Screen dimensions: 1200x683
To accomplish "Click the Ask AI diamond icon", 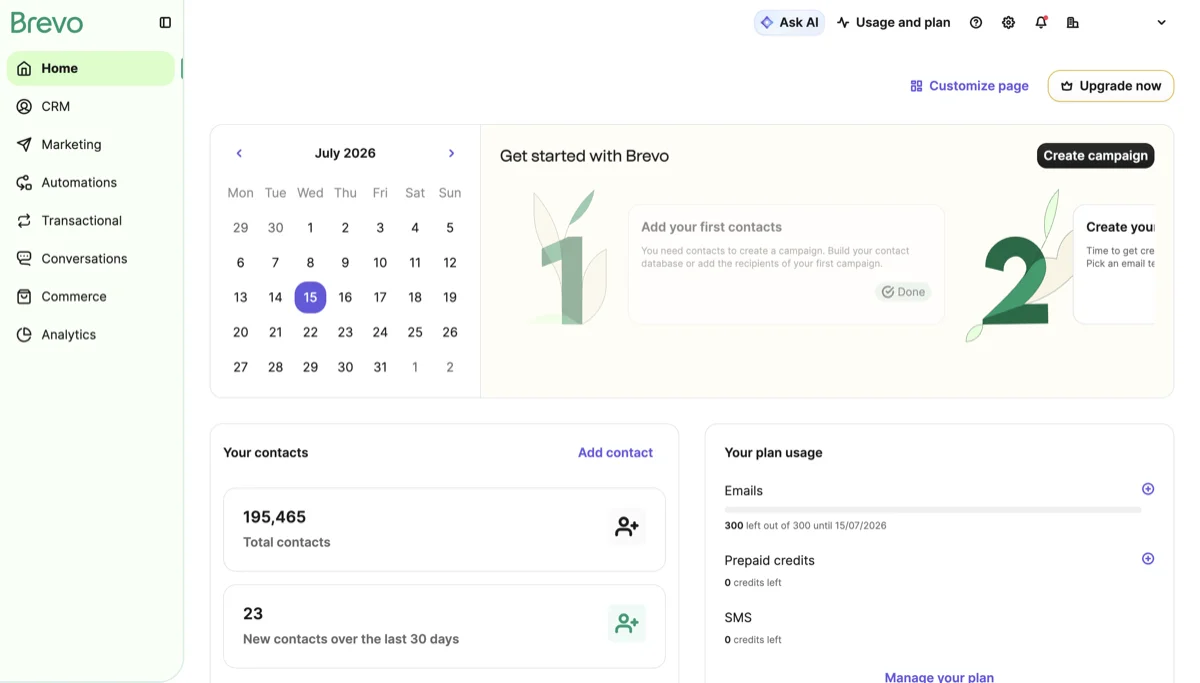I will pyautogui.click(x=767, y=22).
